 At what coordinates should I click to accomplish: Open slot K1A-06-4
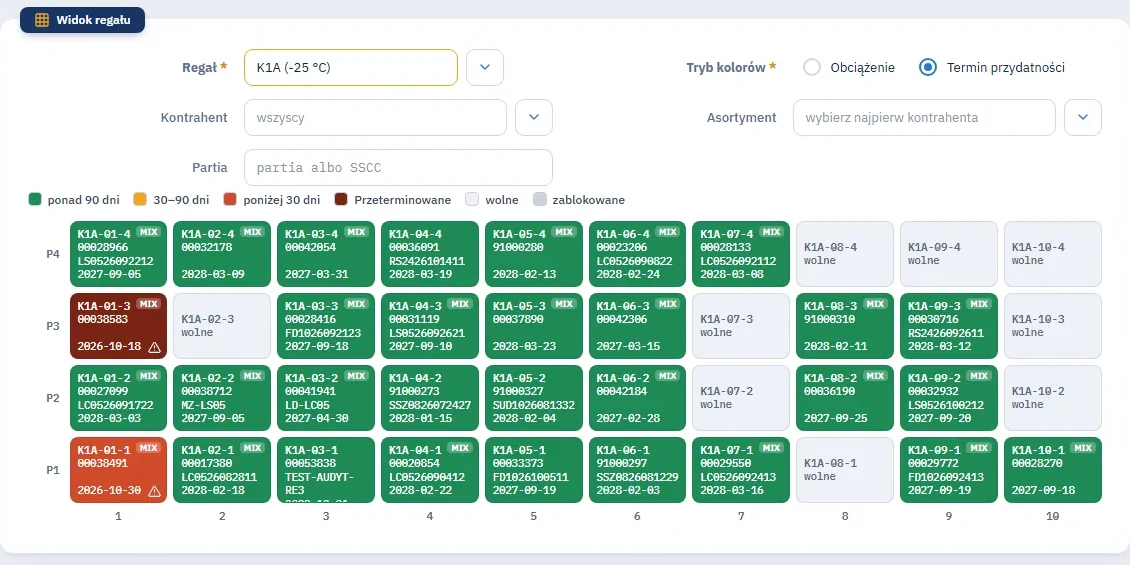[x=637, y=254]
